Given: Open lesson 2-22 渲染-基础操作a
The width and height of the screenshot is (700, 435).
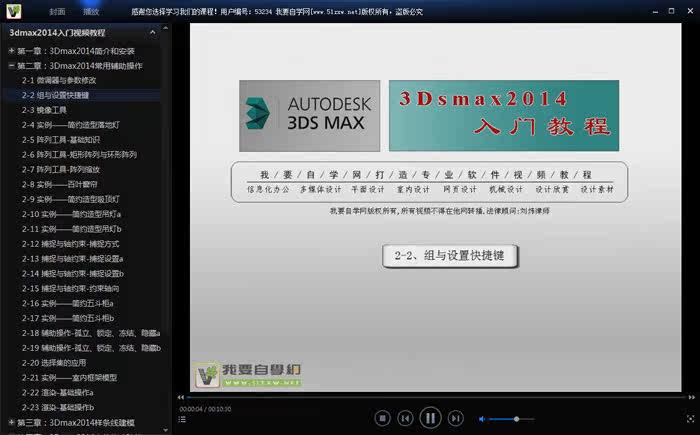Looking at the screenshot, I should click(58, 393).
